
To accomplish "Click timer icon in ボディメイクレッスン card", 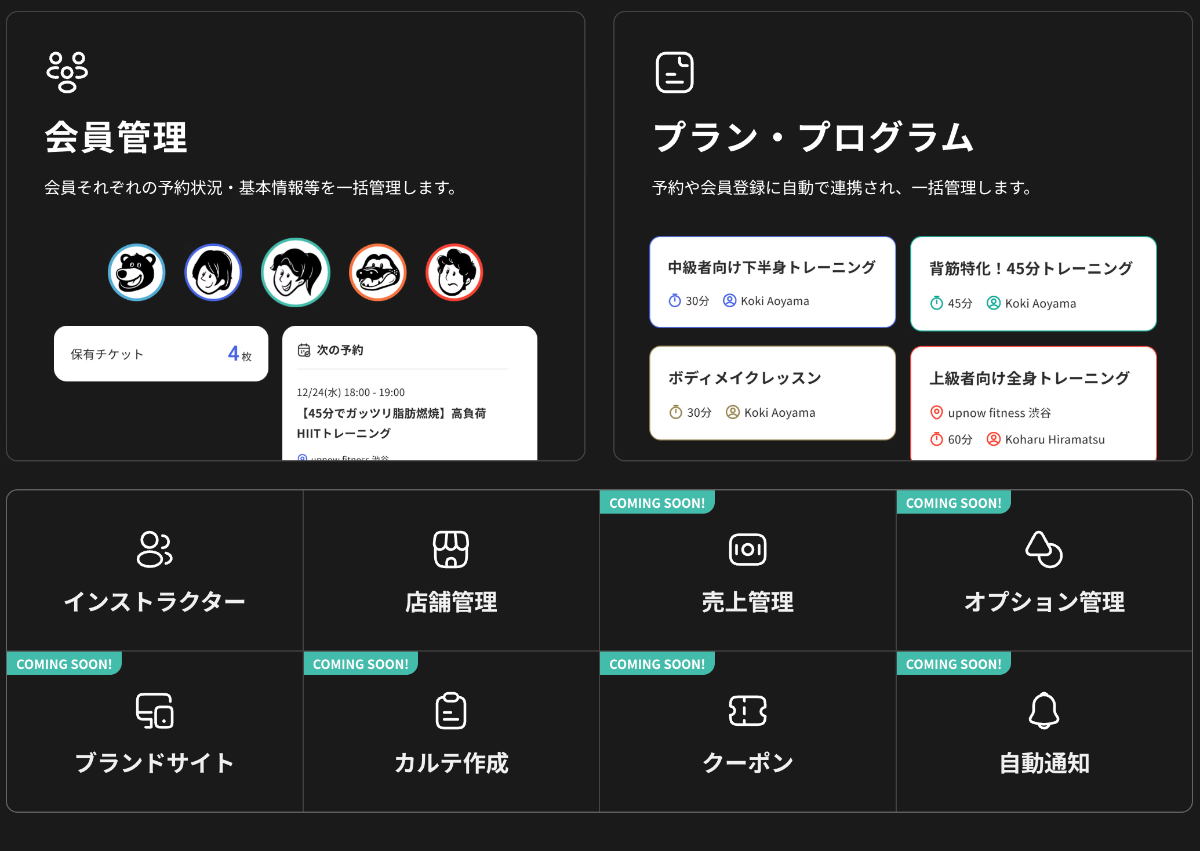I will tap(675, 412).
